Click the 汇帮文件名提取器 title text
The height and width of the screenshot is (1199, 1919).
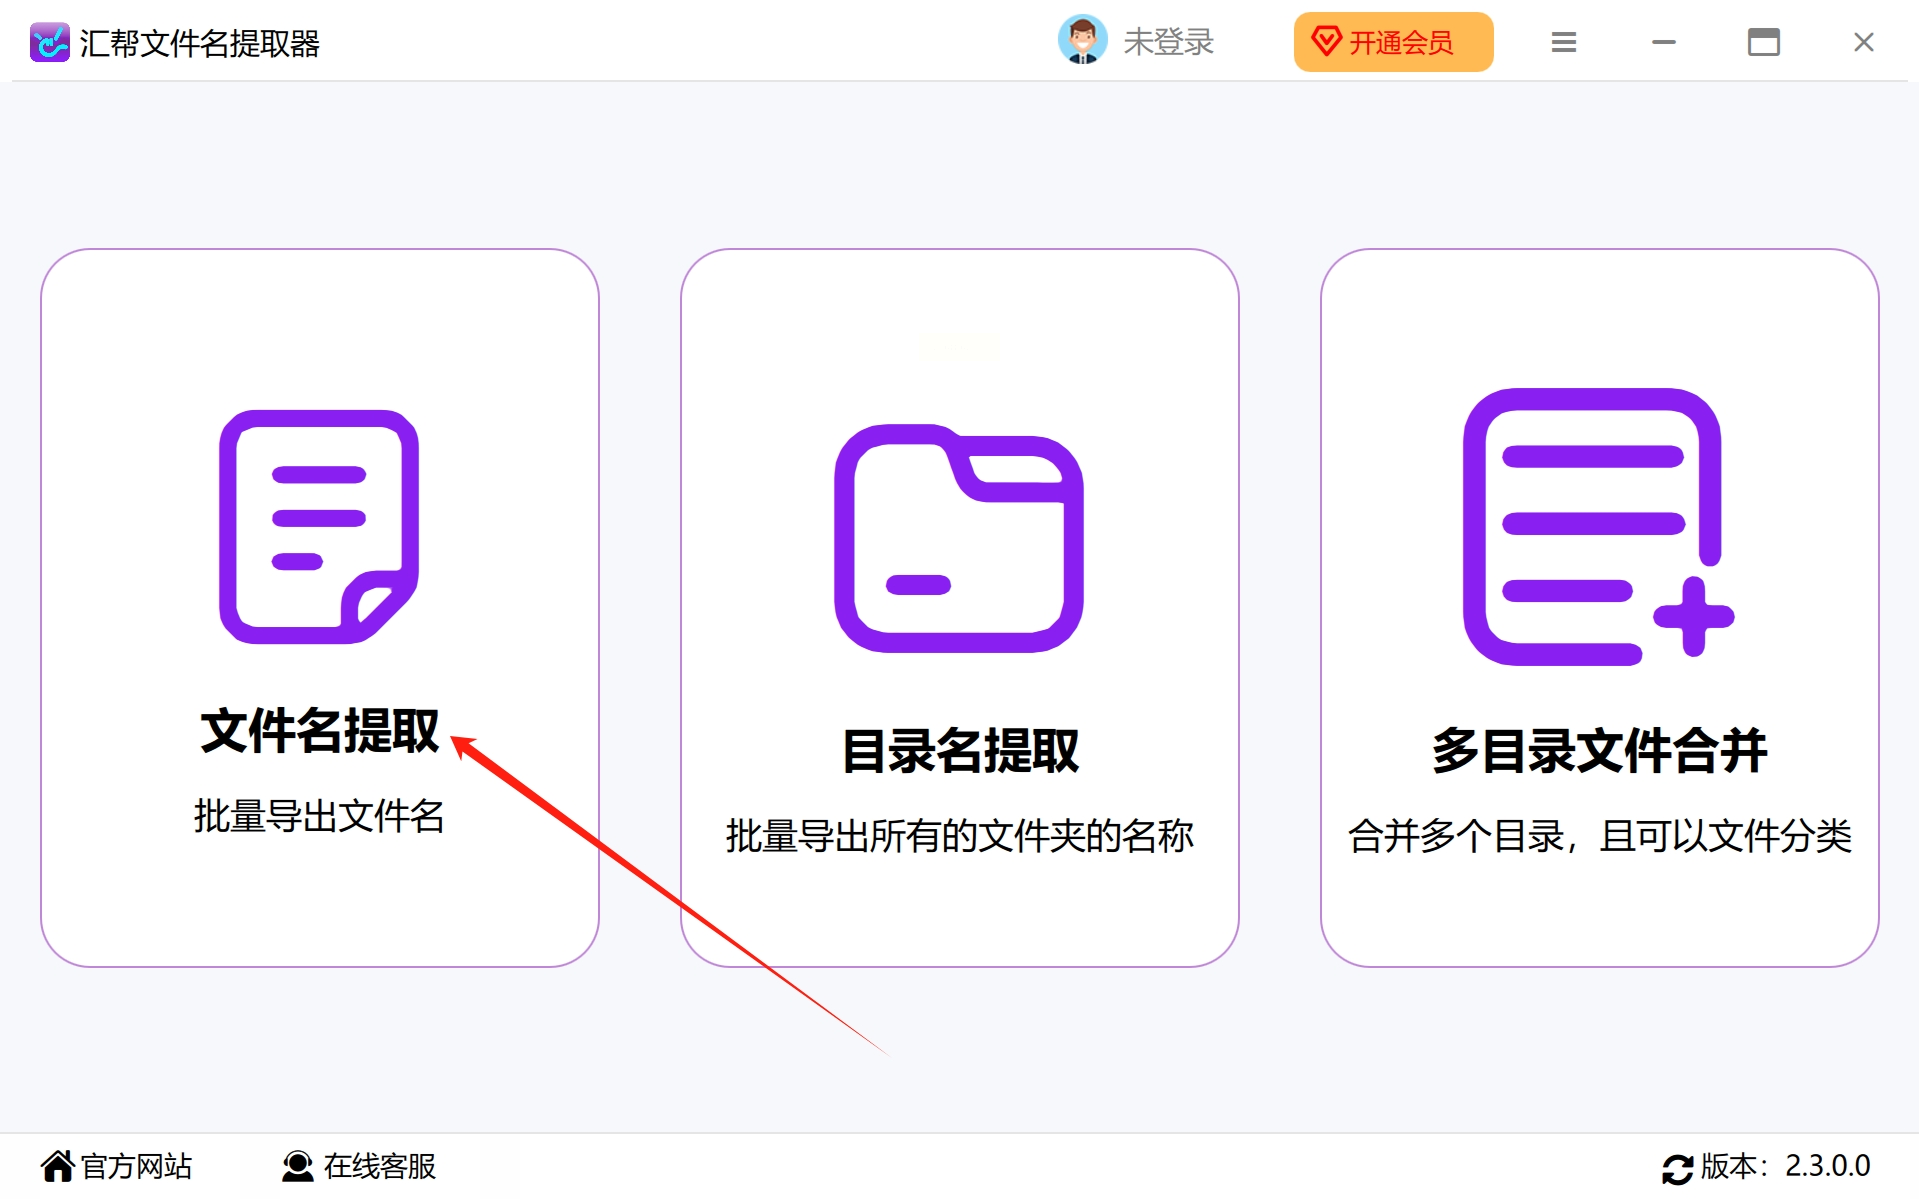[200, 43]
